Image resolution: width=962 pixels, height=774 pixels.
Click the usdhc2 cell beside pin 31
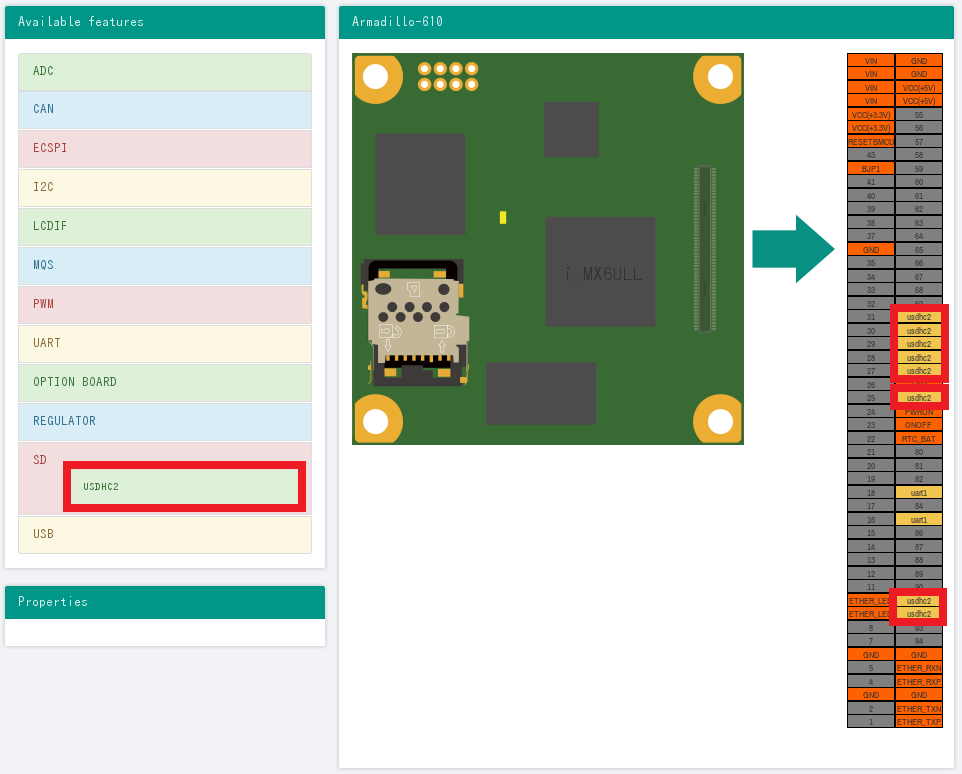click(x=918, y=317)
